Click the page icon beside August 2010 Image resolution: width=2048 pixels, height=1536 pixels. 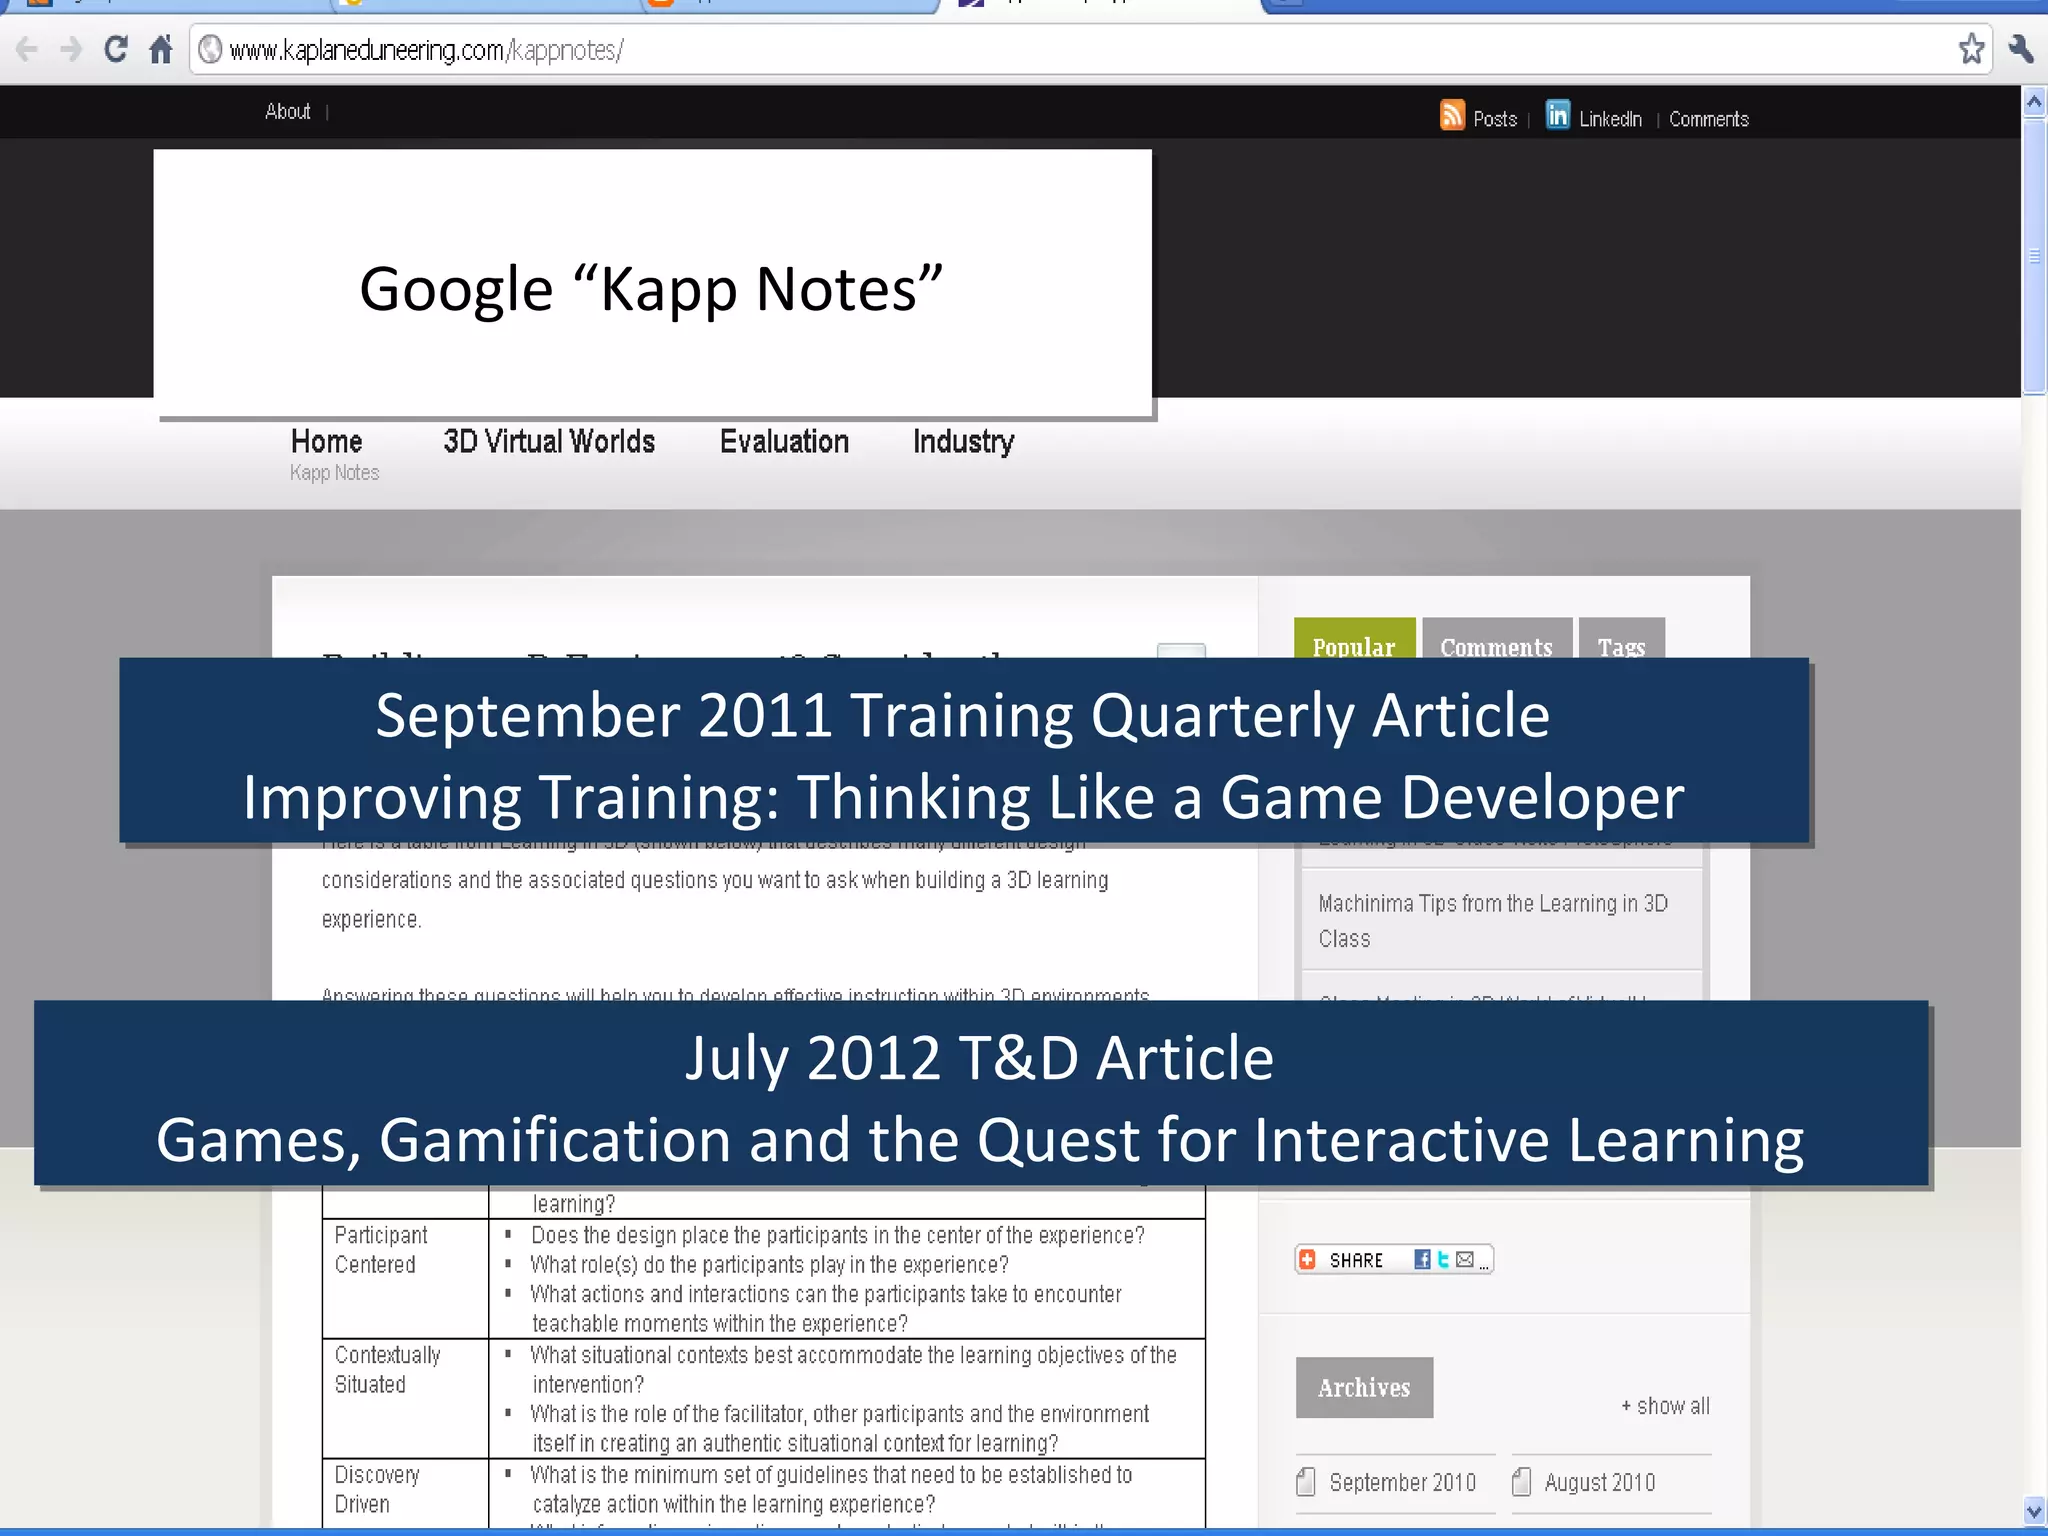click(1521, 1481)
